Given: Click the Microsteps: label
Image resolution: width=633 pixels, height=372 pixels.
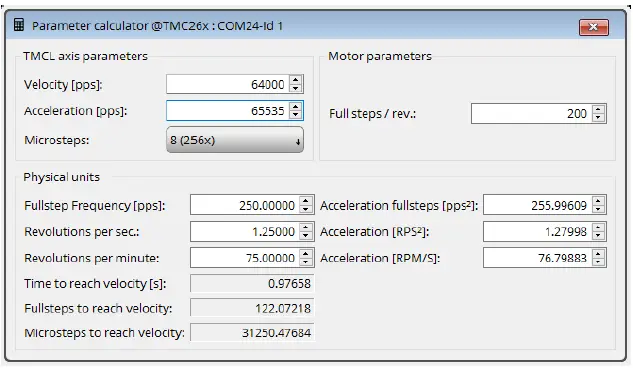Looking at the screenshot, I should (x=57, y=140).
